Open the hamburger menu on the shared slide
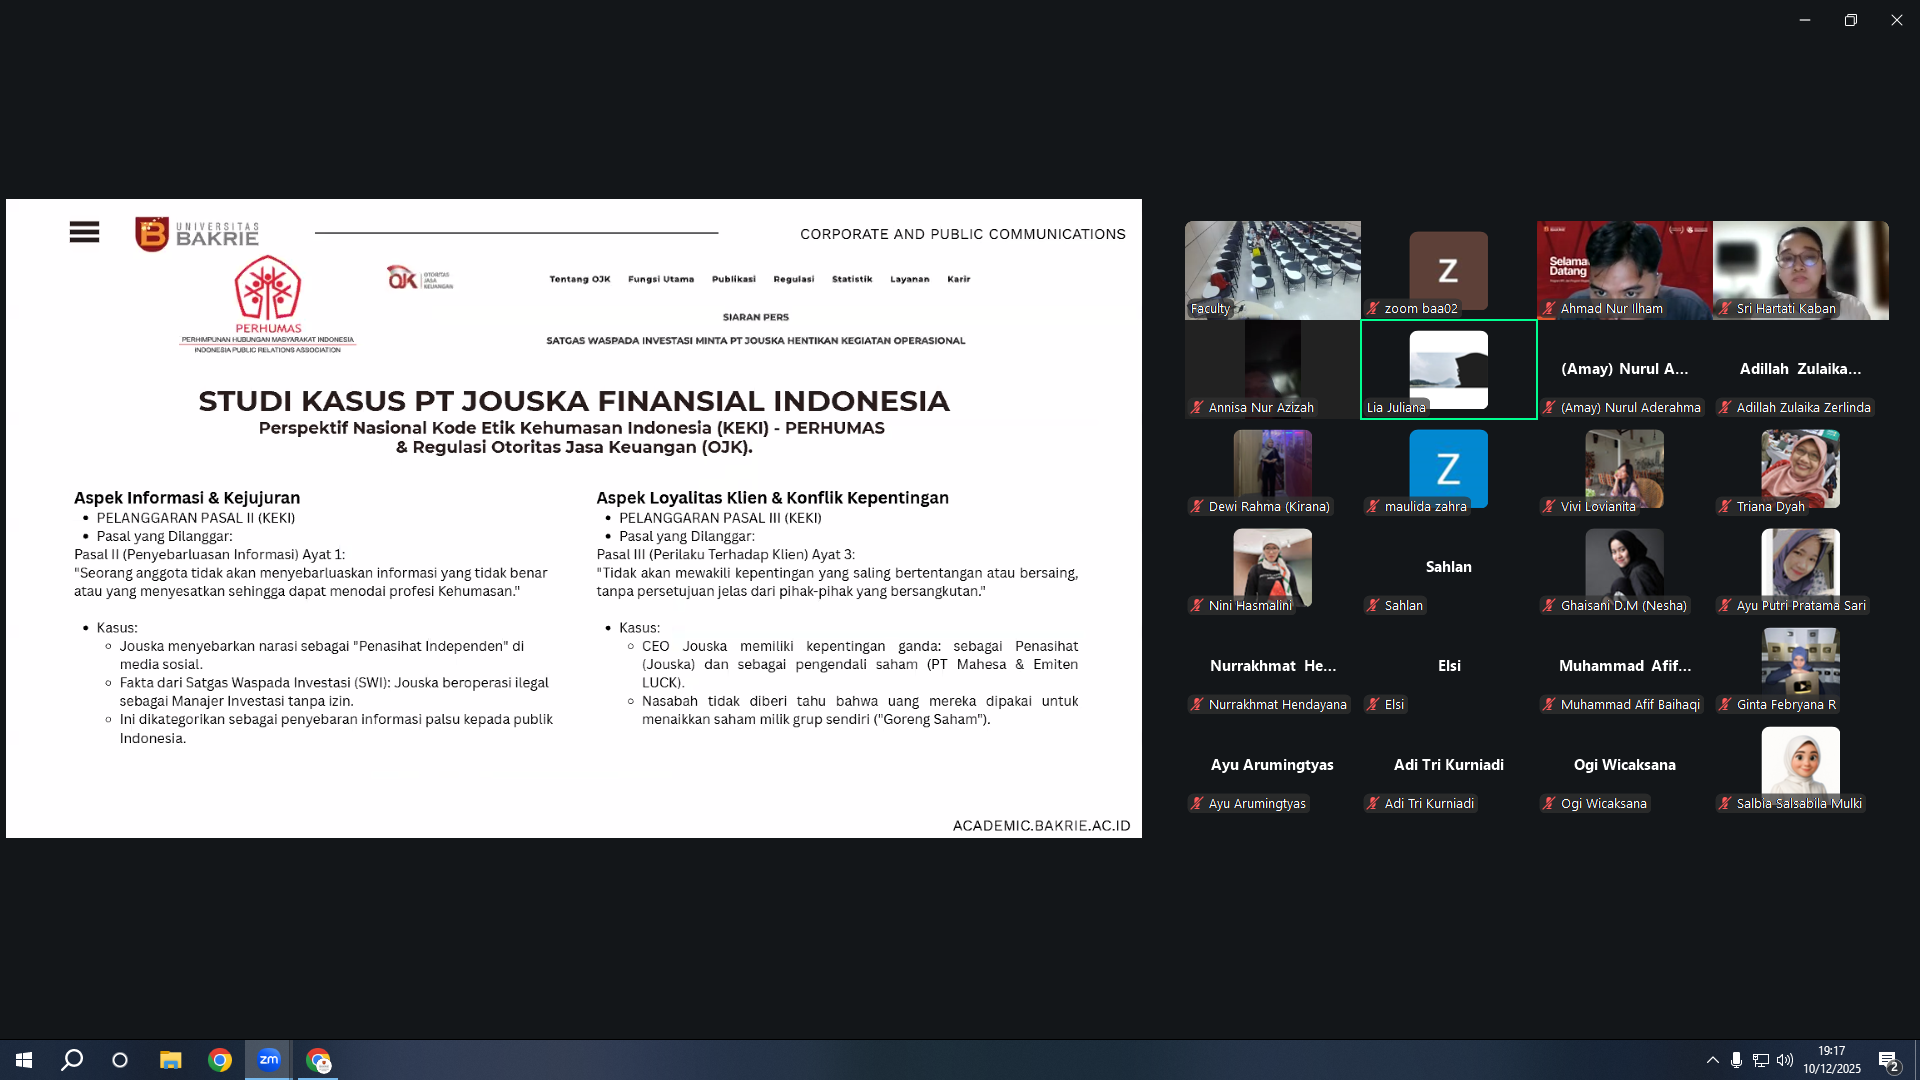The image size is (1920, 1080). point(84,233)
